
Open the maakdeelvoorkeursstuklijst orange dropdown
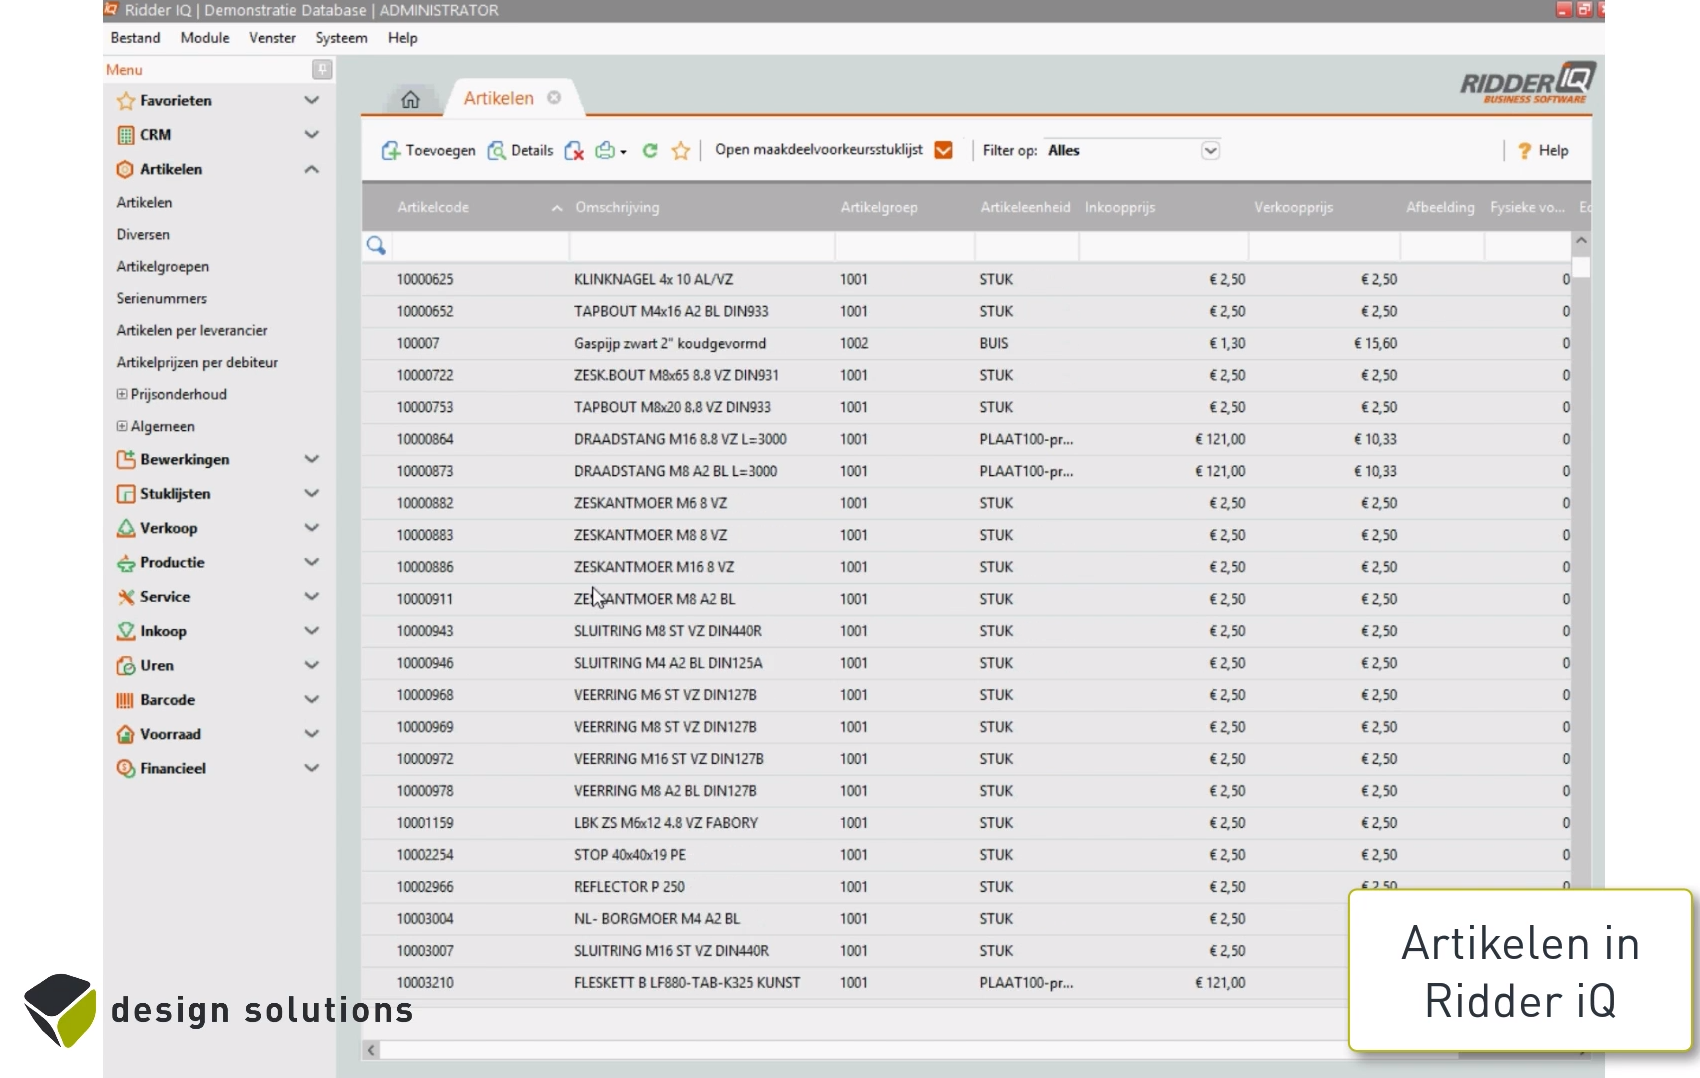(x=943, y=149)
